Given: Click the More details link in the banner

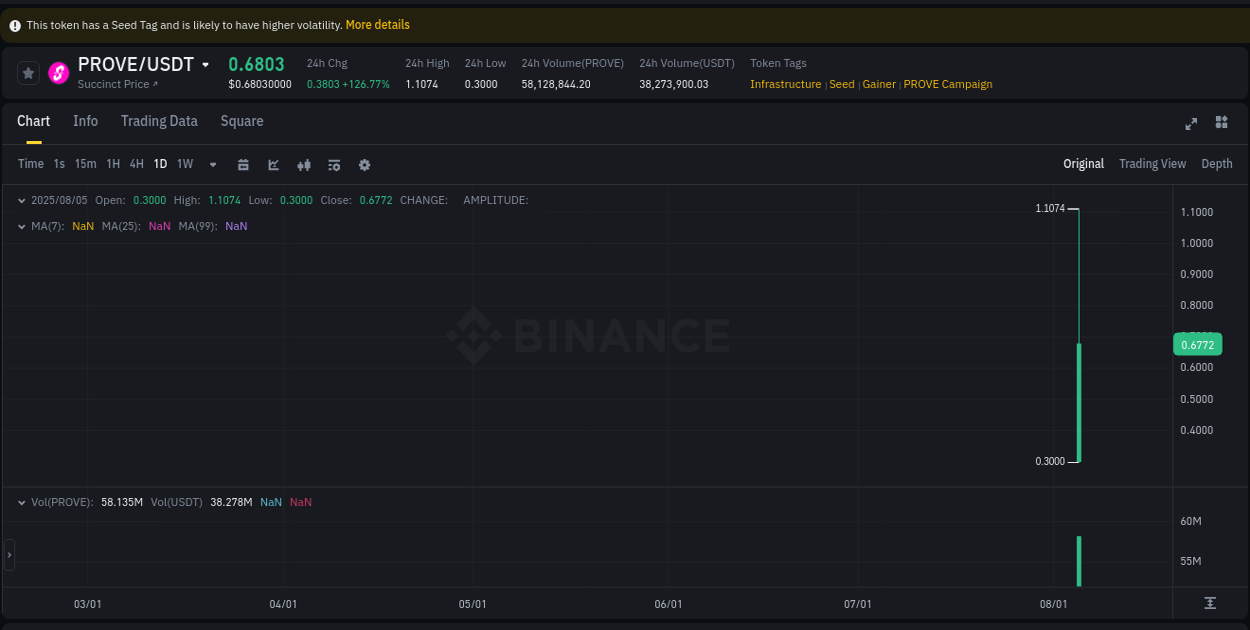Looking at the screenshot, I should (377, 25).
